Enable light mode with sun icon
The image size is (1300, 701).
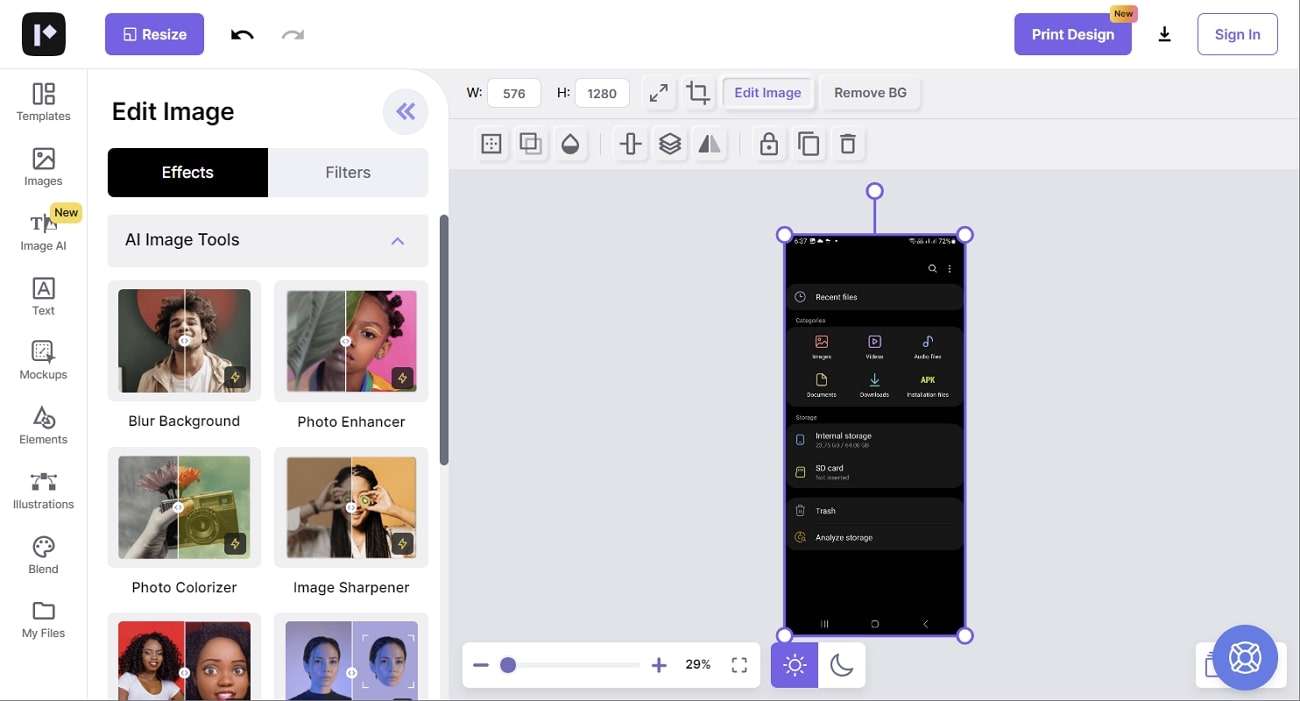pos(793,664)
